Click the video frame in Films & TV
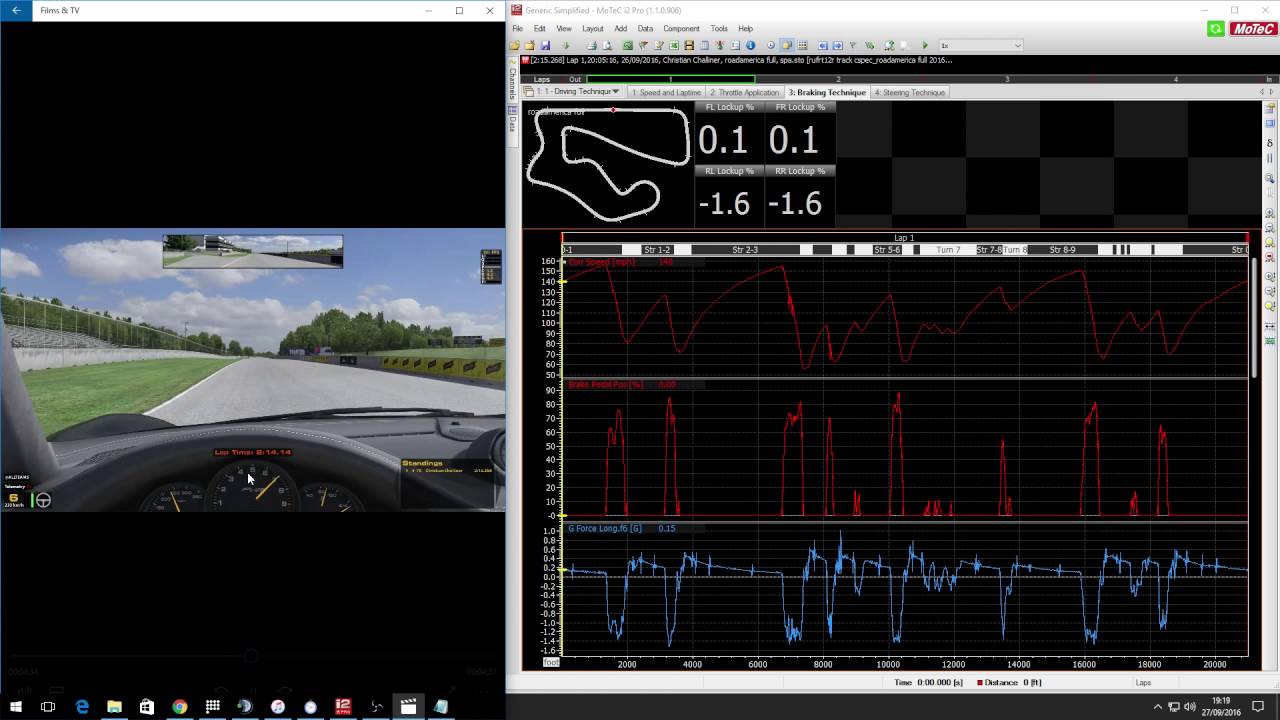Image resolution: width=1280 pixels, height=720 pixels. point(253,370)
